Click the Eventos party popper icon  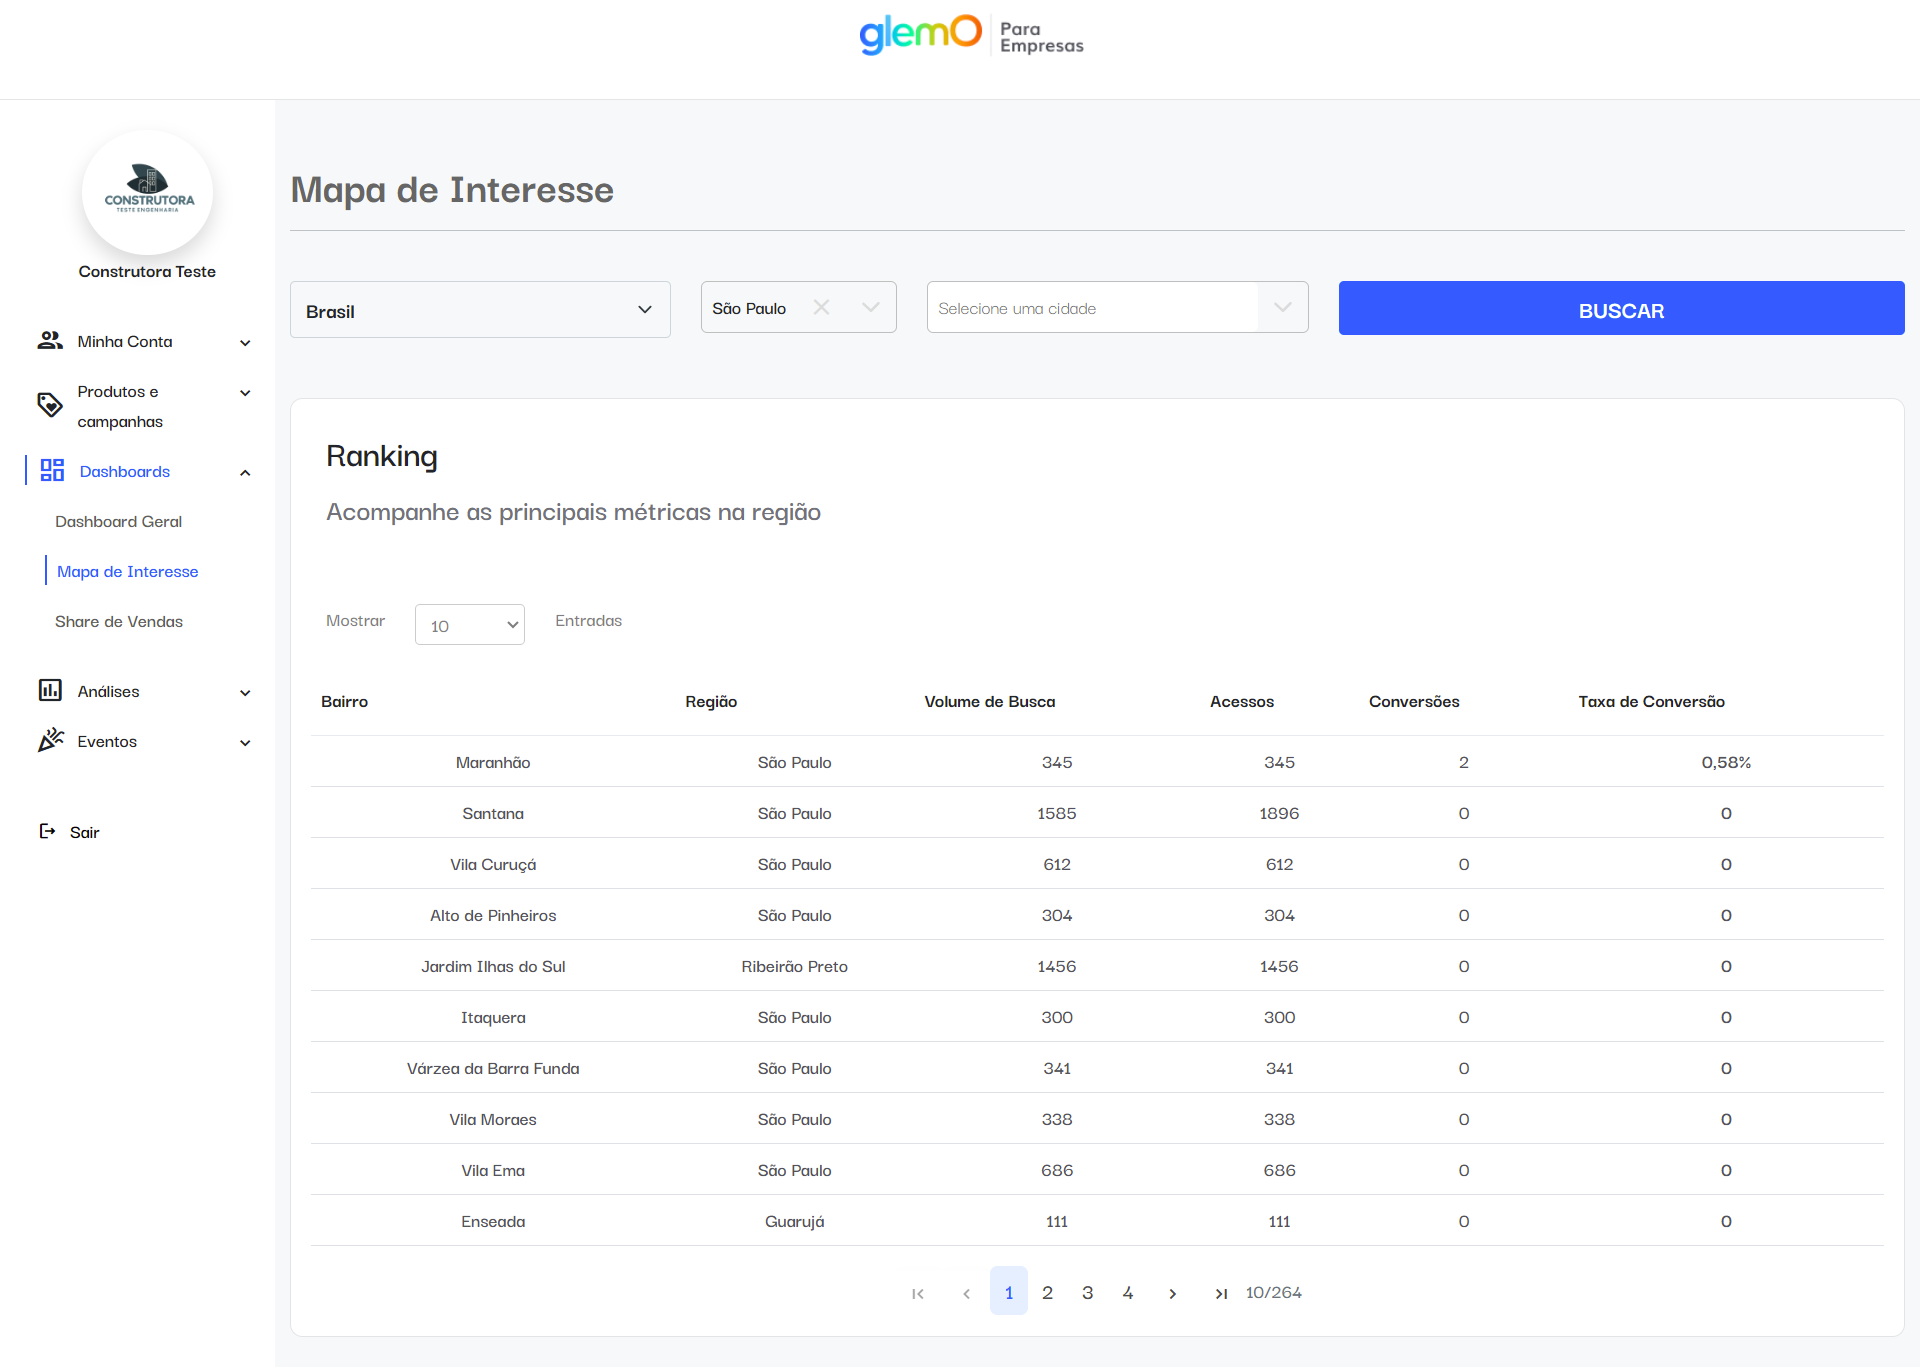tap(50, 741)
